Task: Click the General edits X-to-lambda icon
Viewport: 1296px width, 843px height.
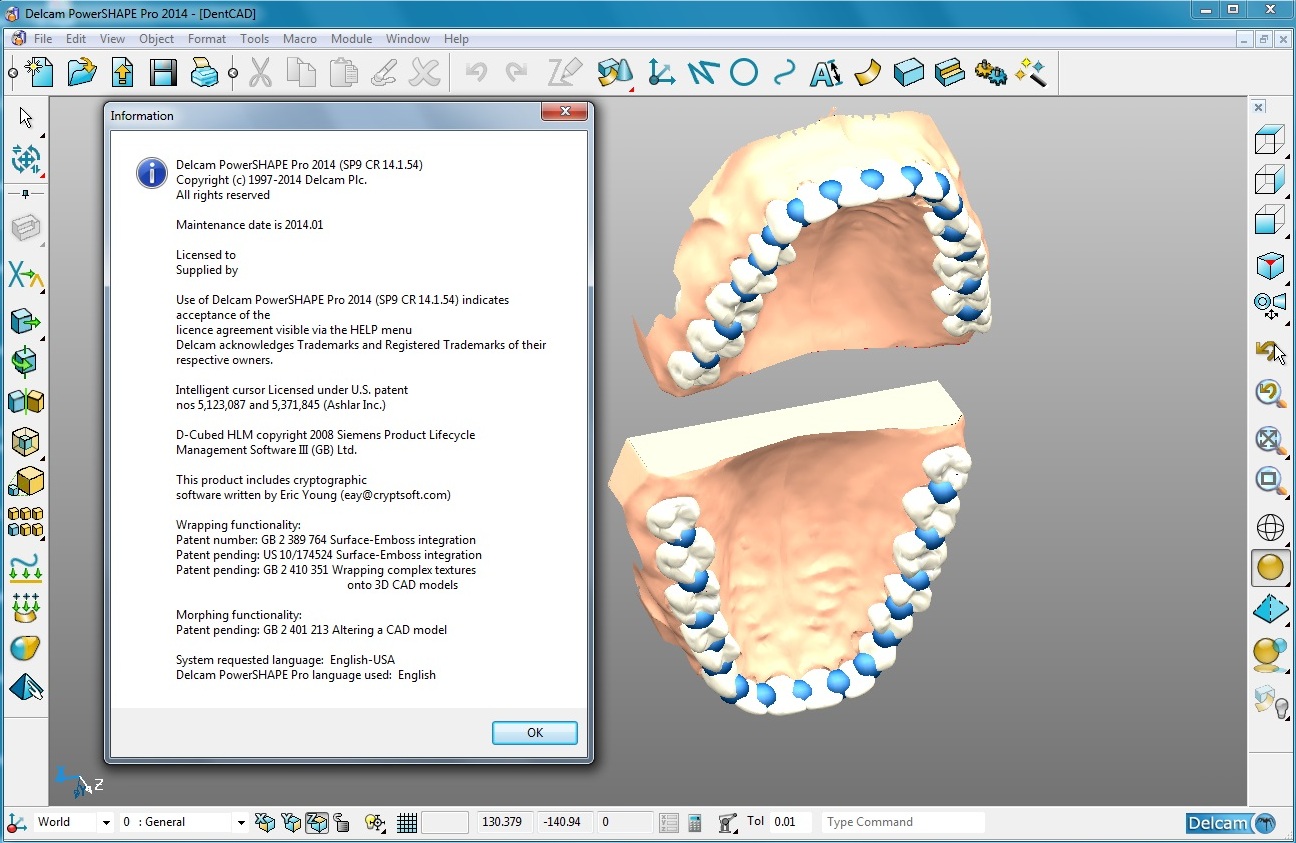Action: coord(25,273)
